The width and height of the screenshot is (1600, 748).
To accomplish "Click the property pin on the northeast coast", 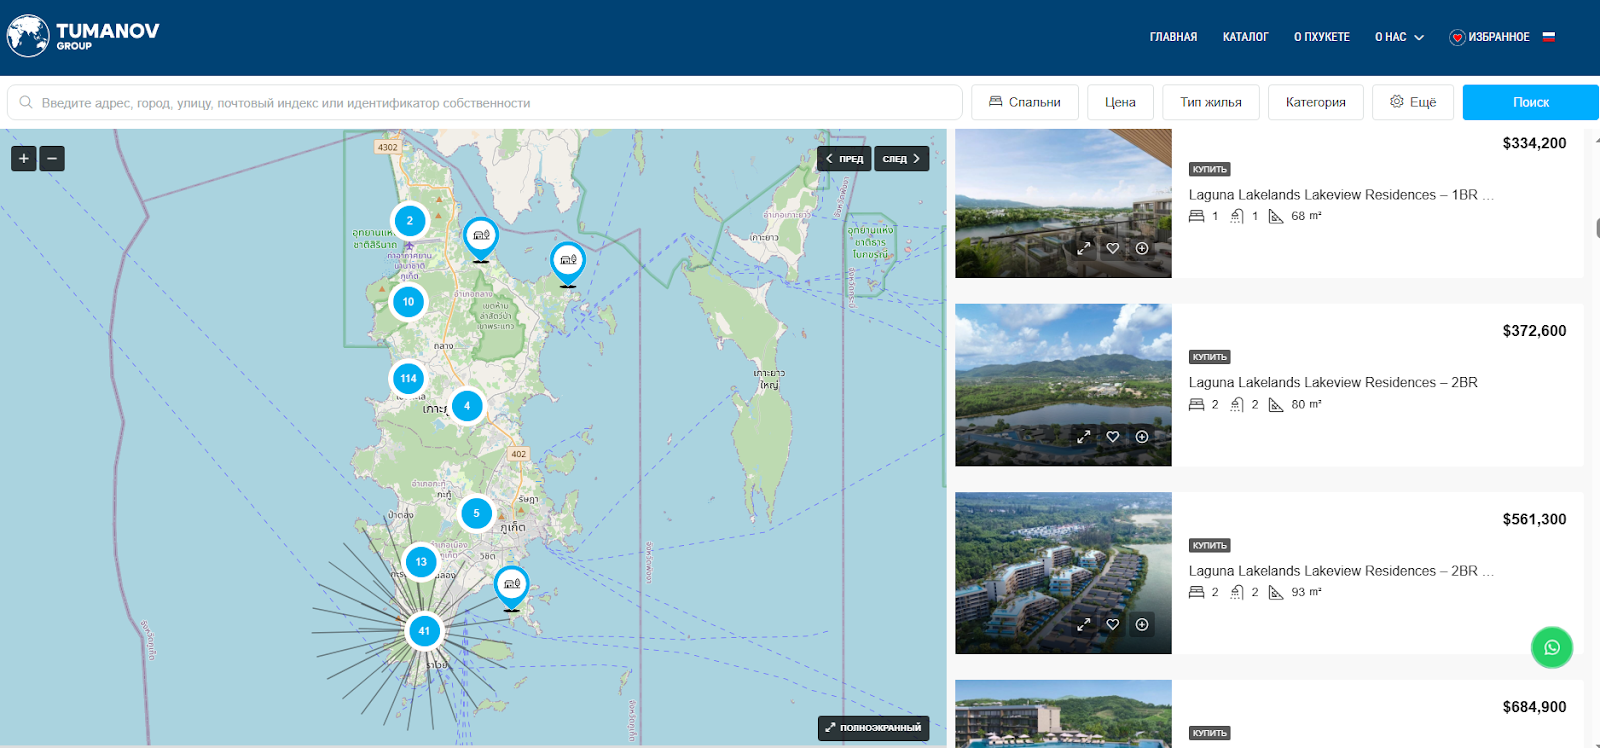I will pos(568,264).
